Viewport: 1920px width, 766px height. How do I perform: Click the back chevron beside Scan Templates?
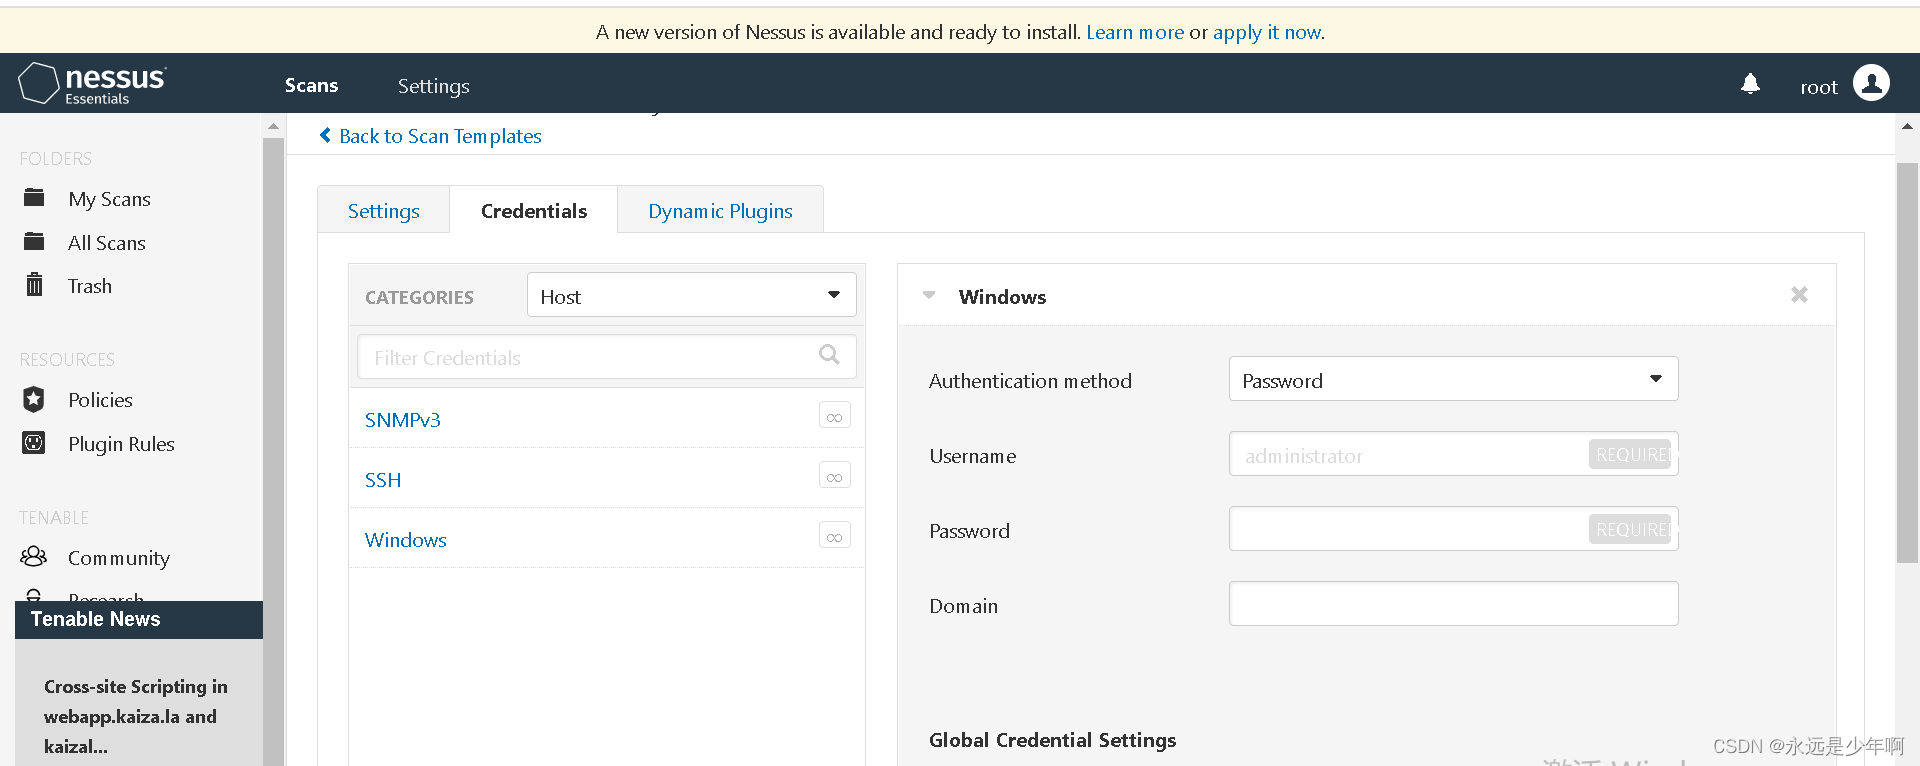coord(325,135)
